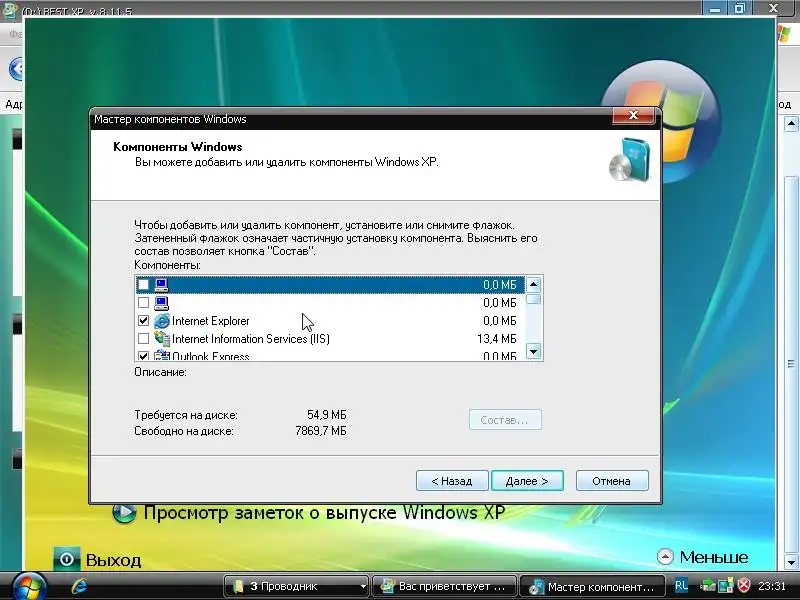Click the components list scroll-down arrow

tap(534, 351)
